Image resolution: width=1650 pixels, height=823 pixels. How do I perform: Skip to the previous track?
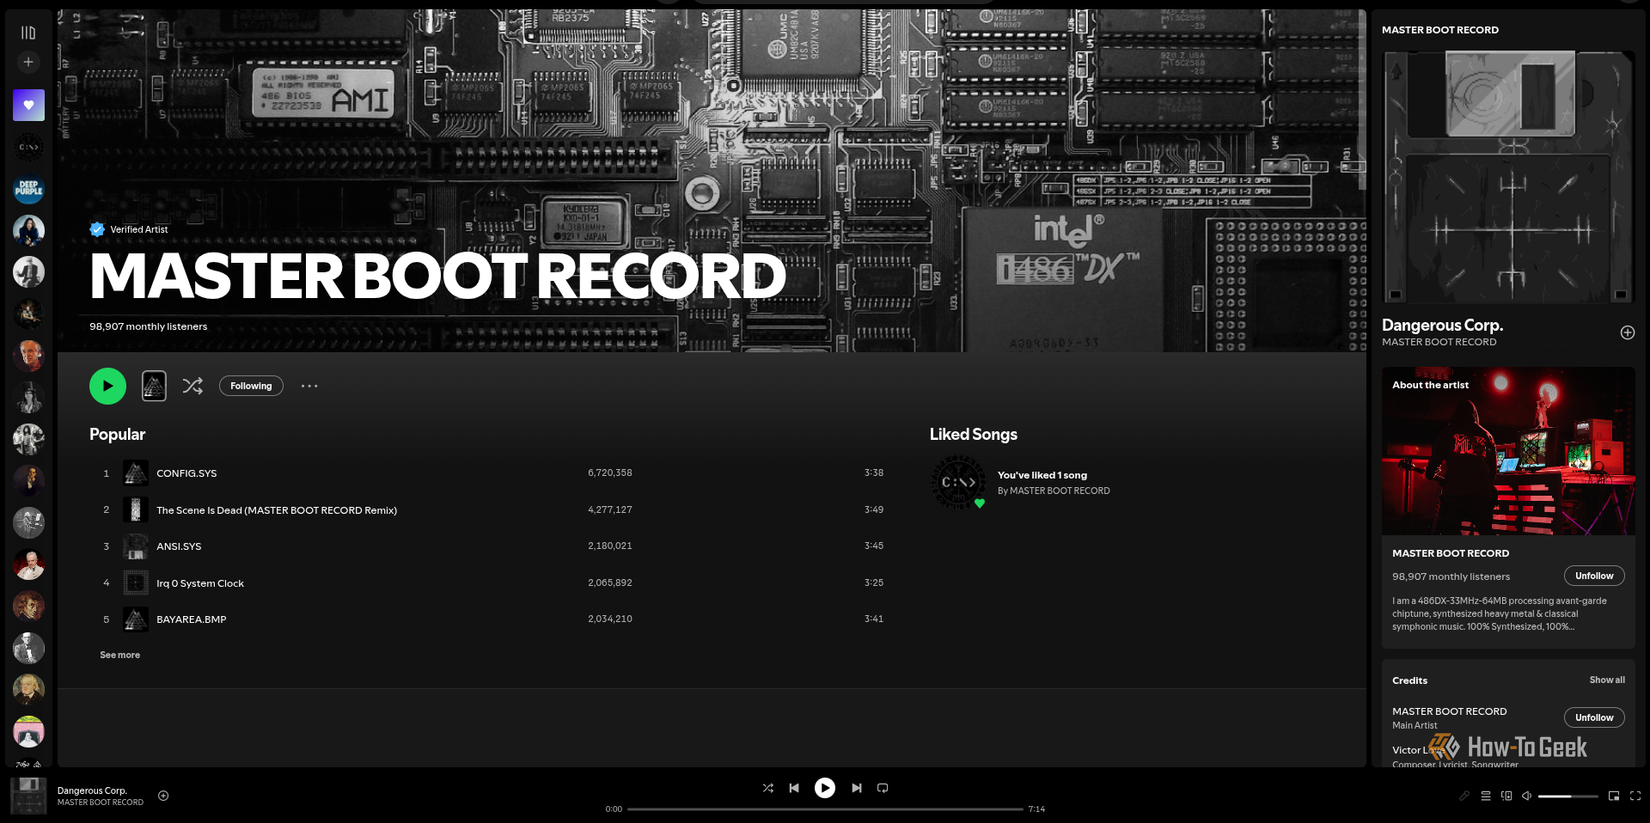(794, 788)
